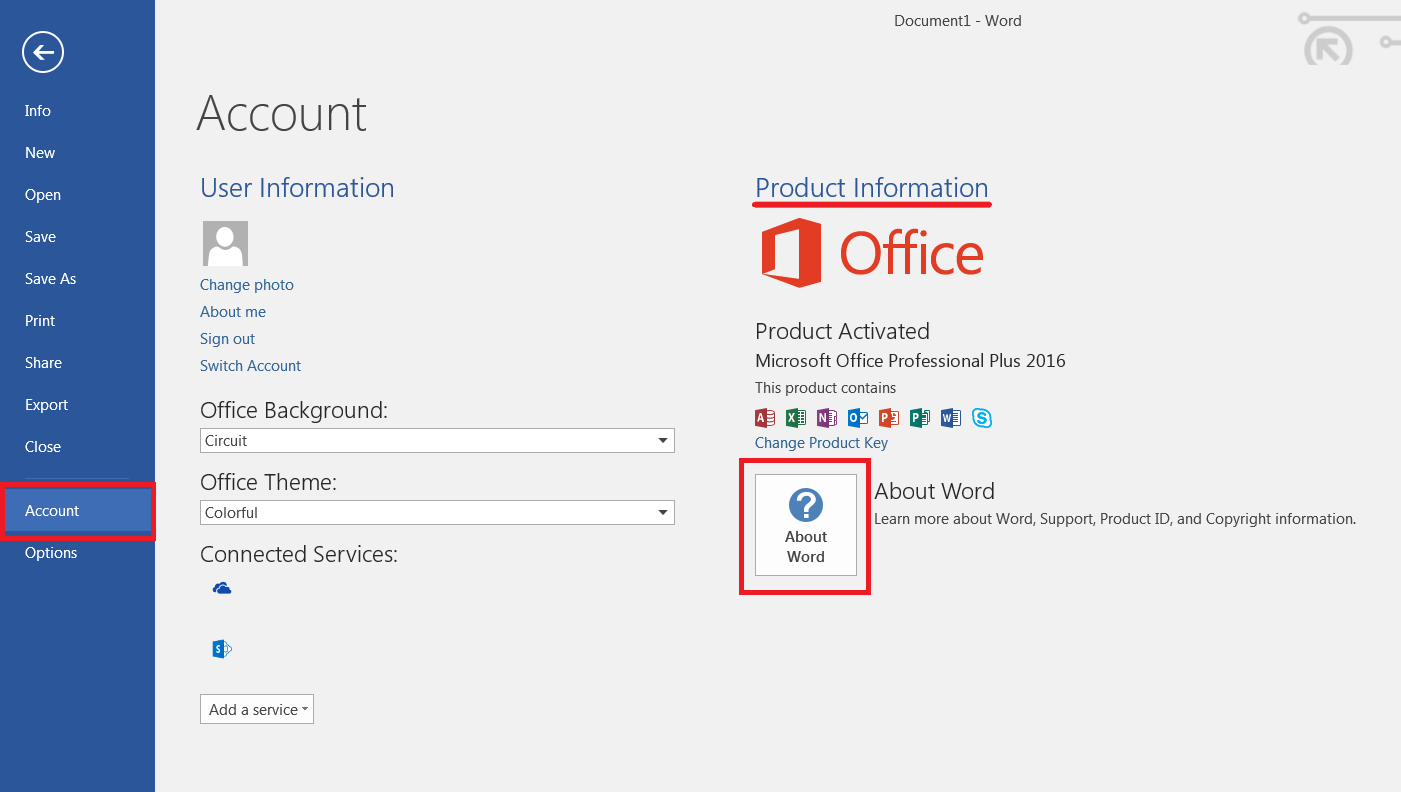This screenshot has width=1401, height=792.
Task: Click the User Information heading
Action: pos(297,188)
